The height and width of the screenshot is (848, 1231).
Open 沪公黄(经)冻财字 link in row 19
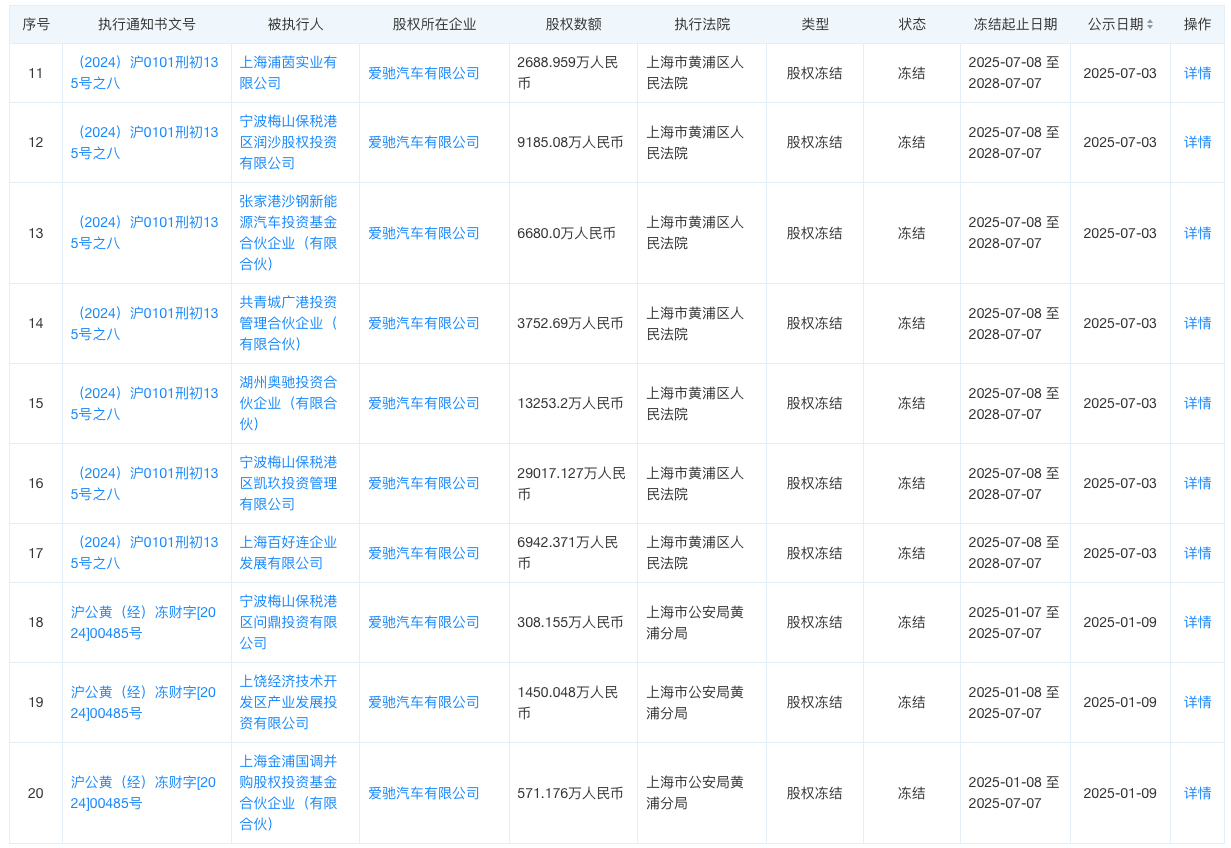click(x=145, y=702)
